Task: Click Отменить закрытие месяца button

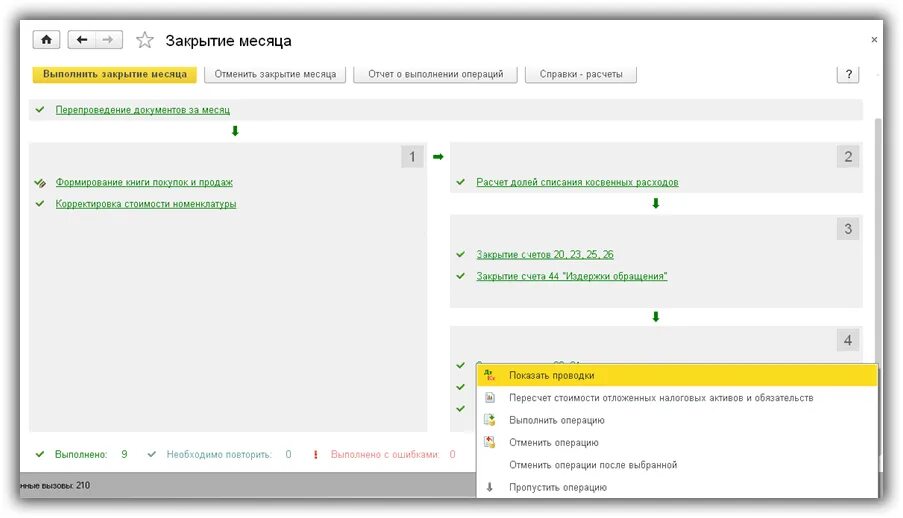Action: pos(275,74)
